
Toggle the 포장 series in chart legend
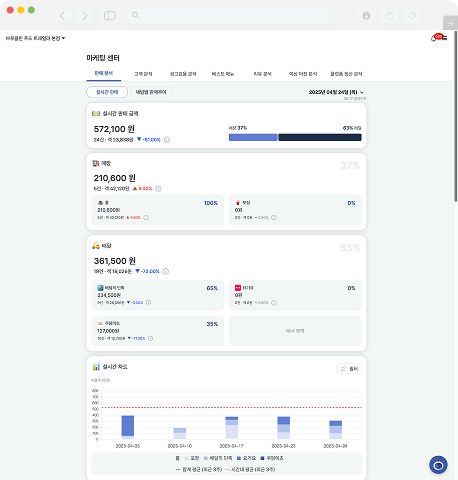point(192,458)
